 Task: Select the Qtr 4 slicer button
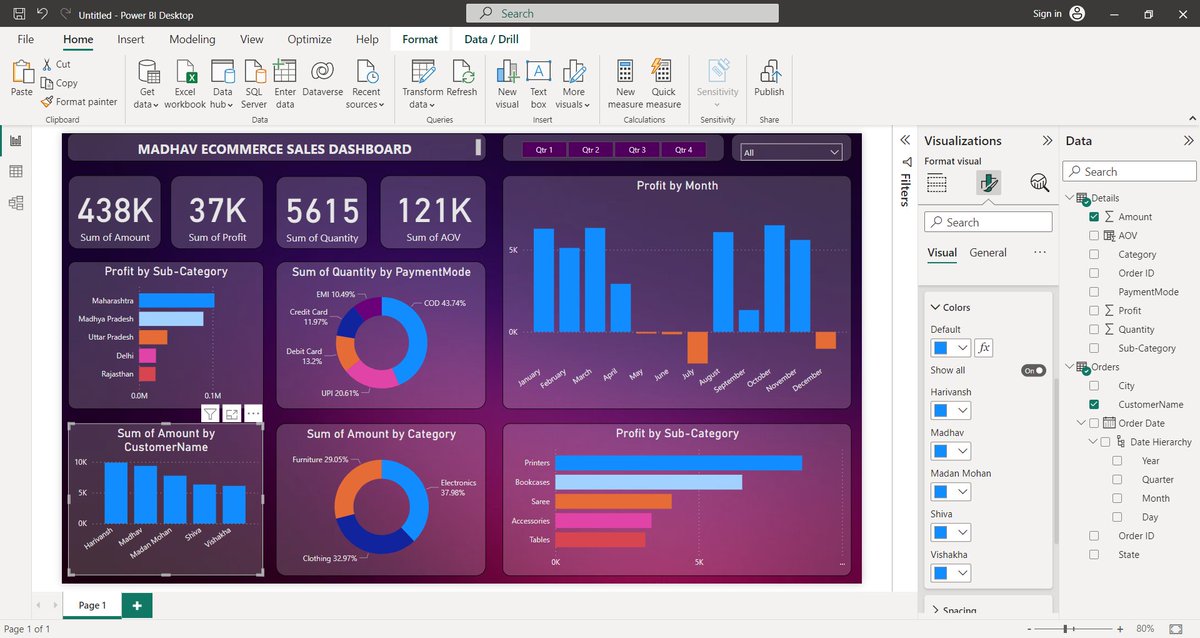[683, 150]
